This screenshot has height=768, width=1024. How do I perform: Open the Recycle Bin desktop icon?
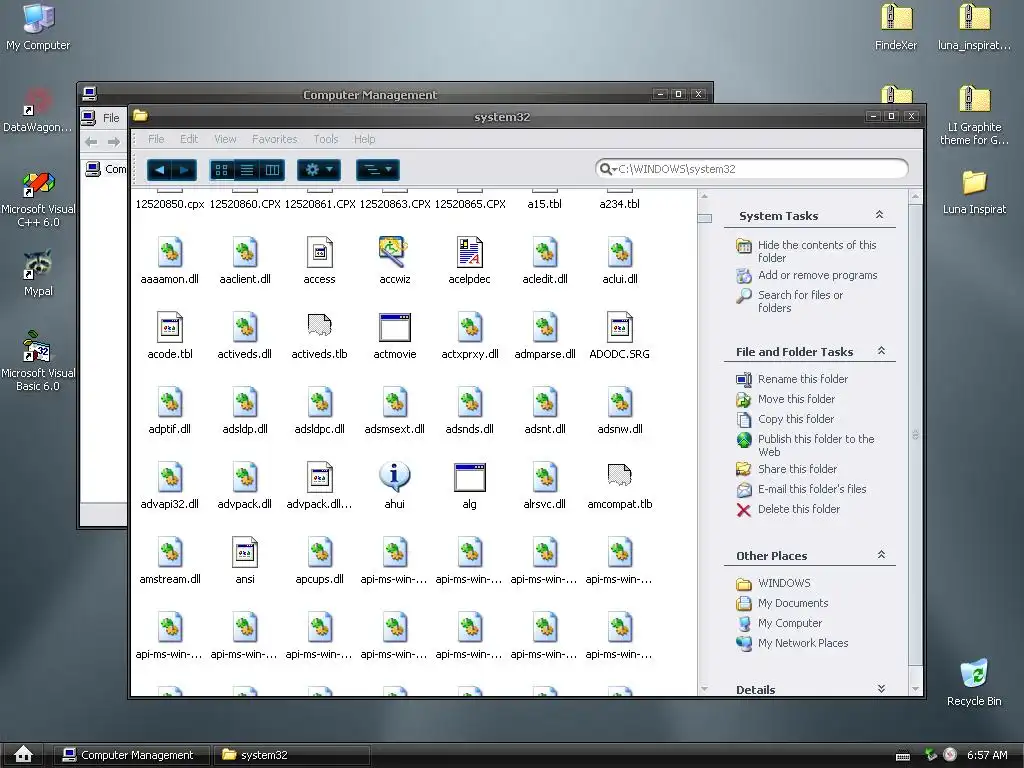[x=974, y=683]
